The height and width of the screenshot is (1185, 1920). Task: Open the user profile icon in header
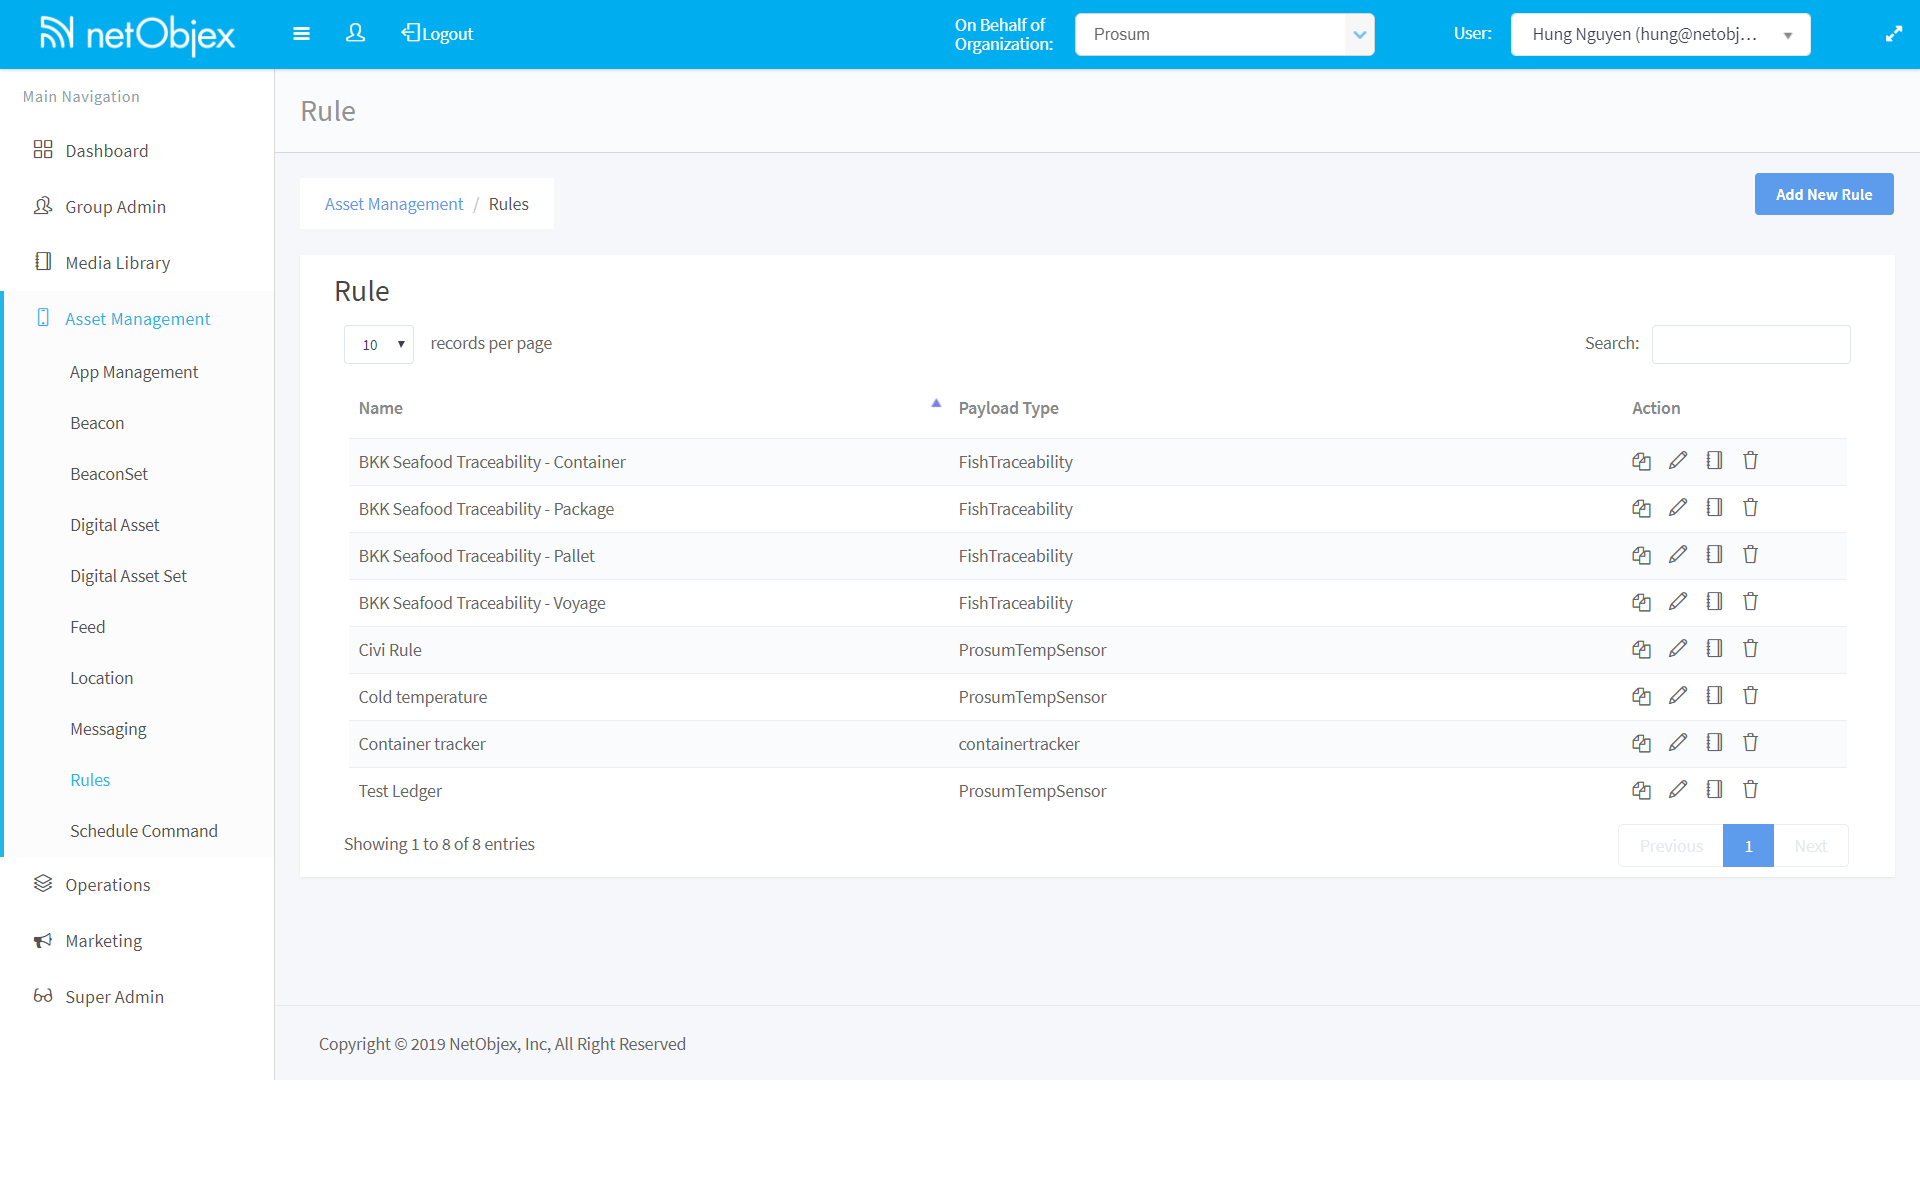(x=355, y=34)
